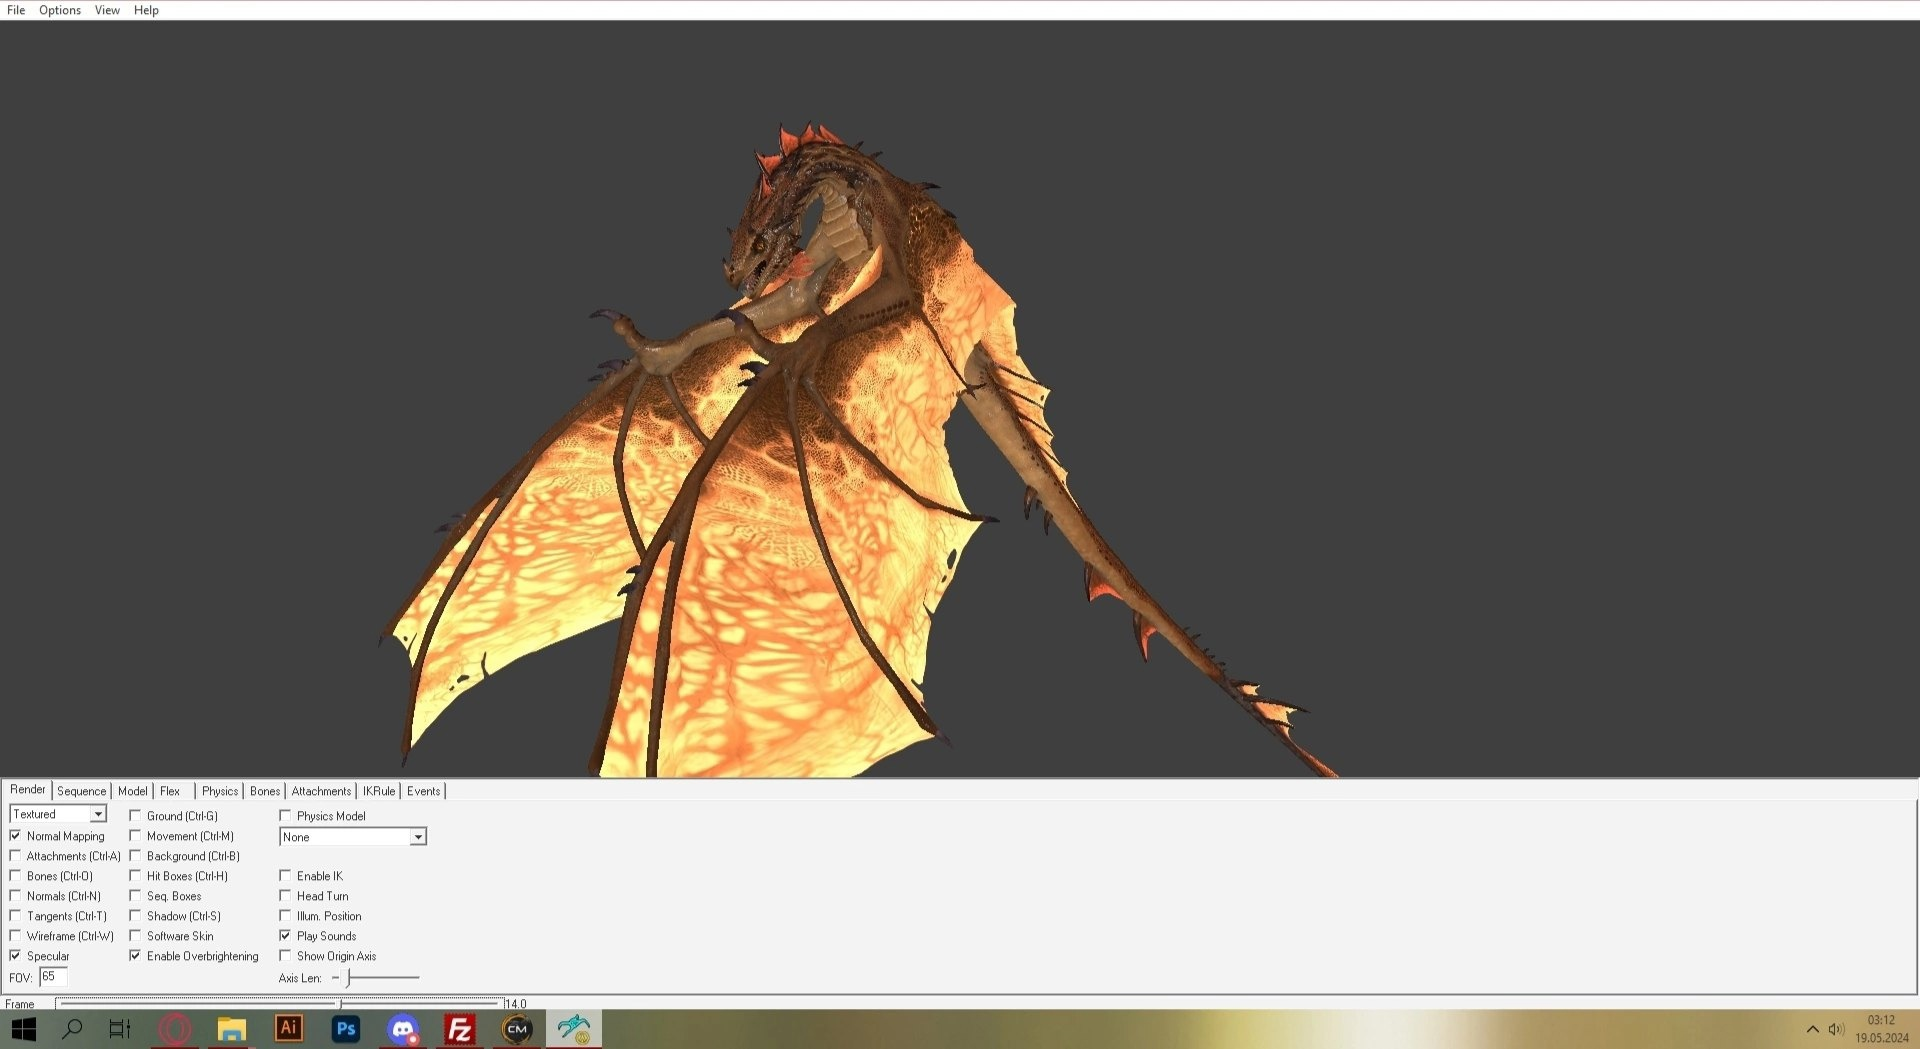Switch to the Events tab
Screen dimensions: 1920x1049
[x=423, y=791]
